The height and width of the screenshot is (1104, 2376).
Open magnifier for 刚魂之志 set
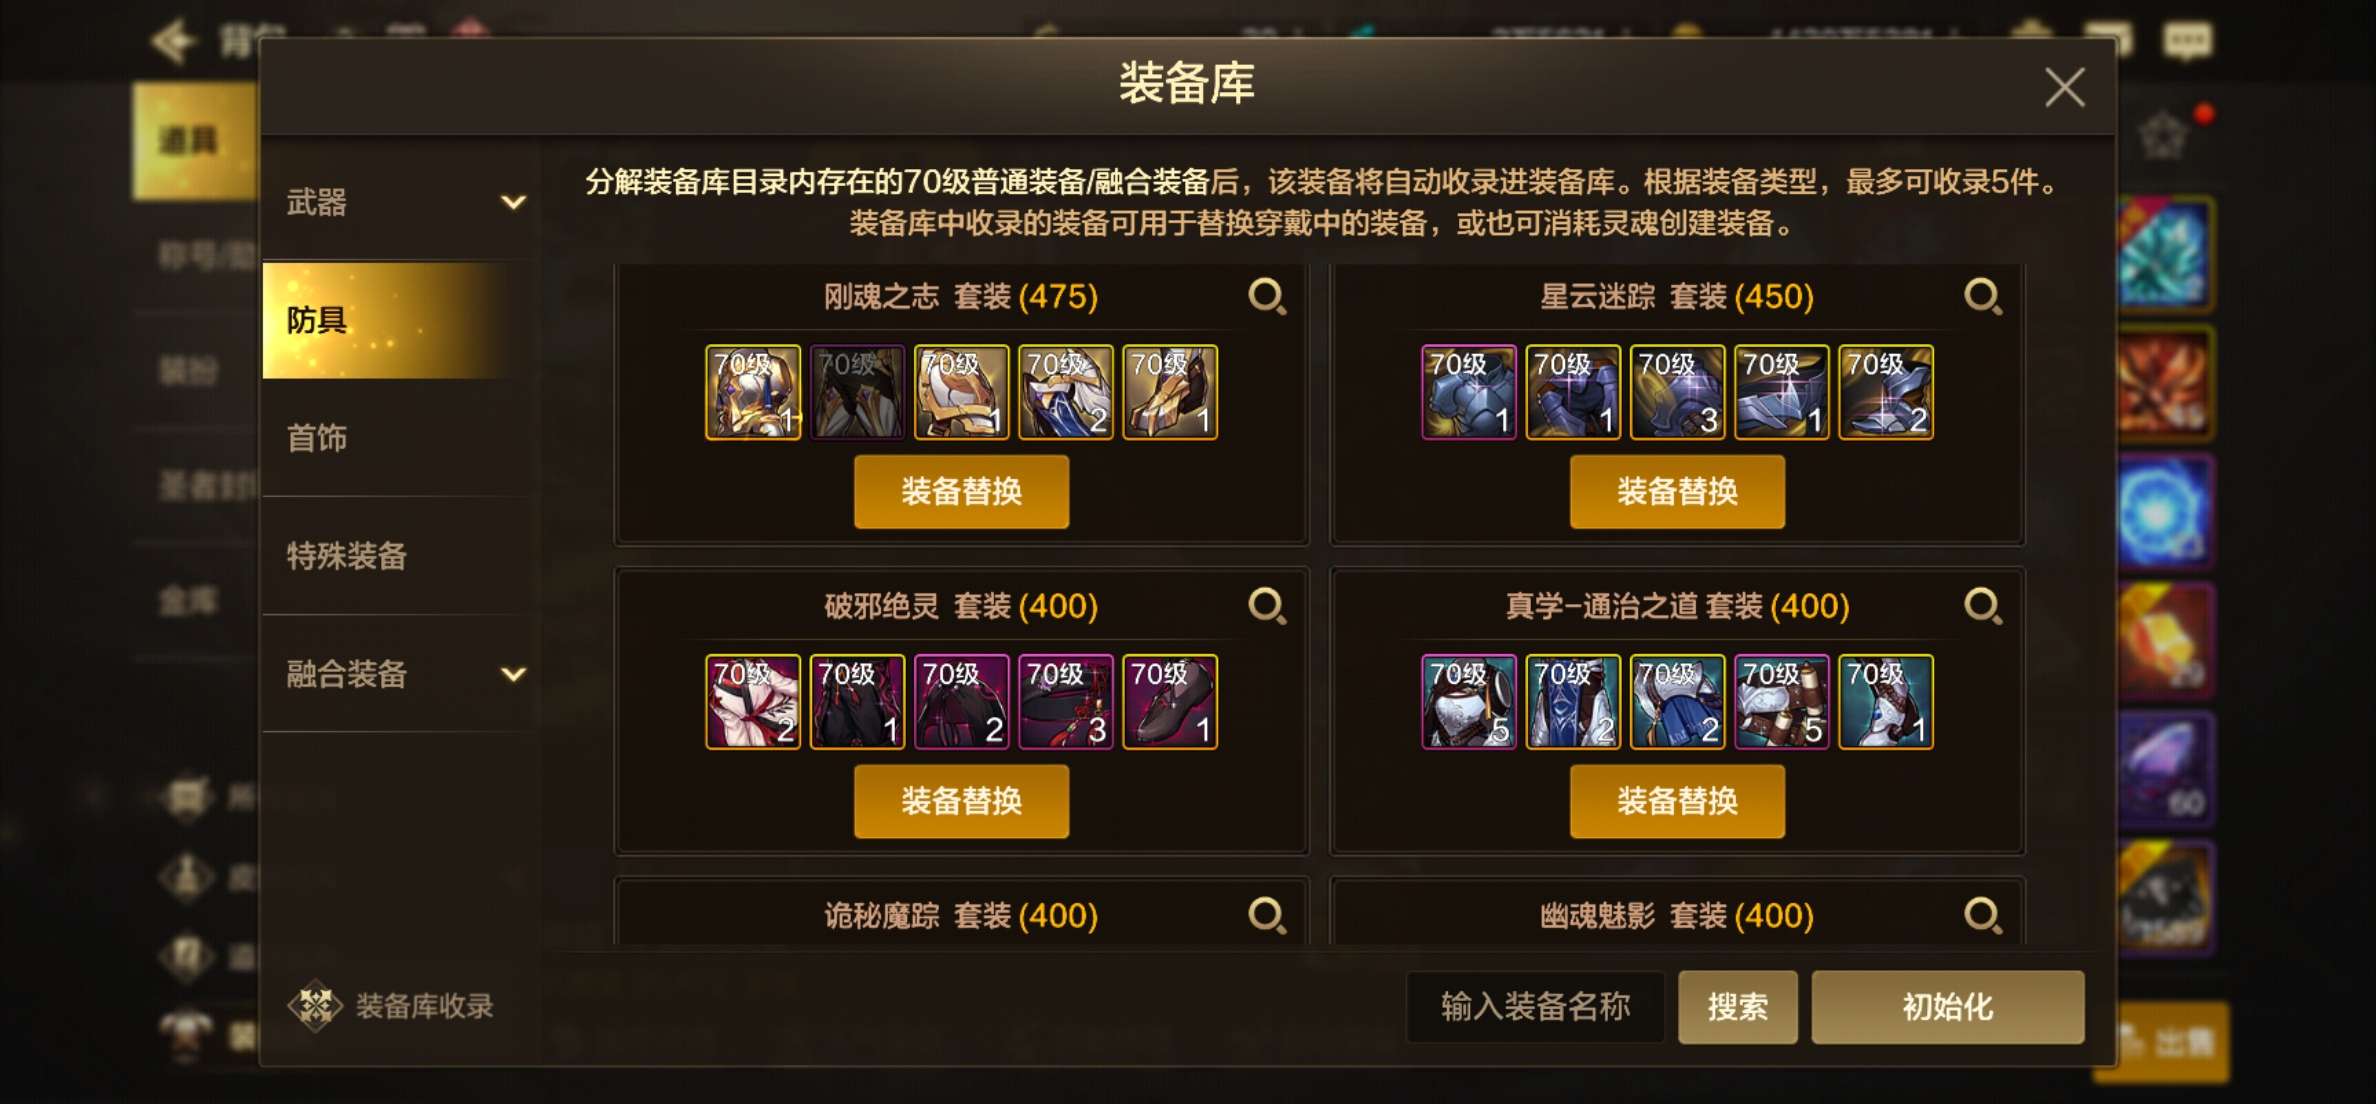(x=1267, y=297)
